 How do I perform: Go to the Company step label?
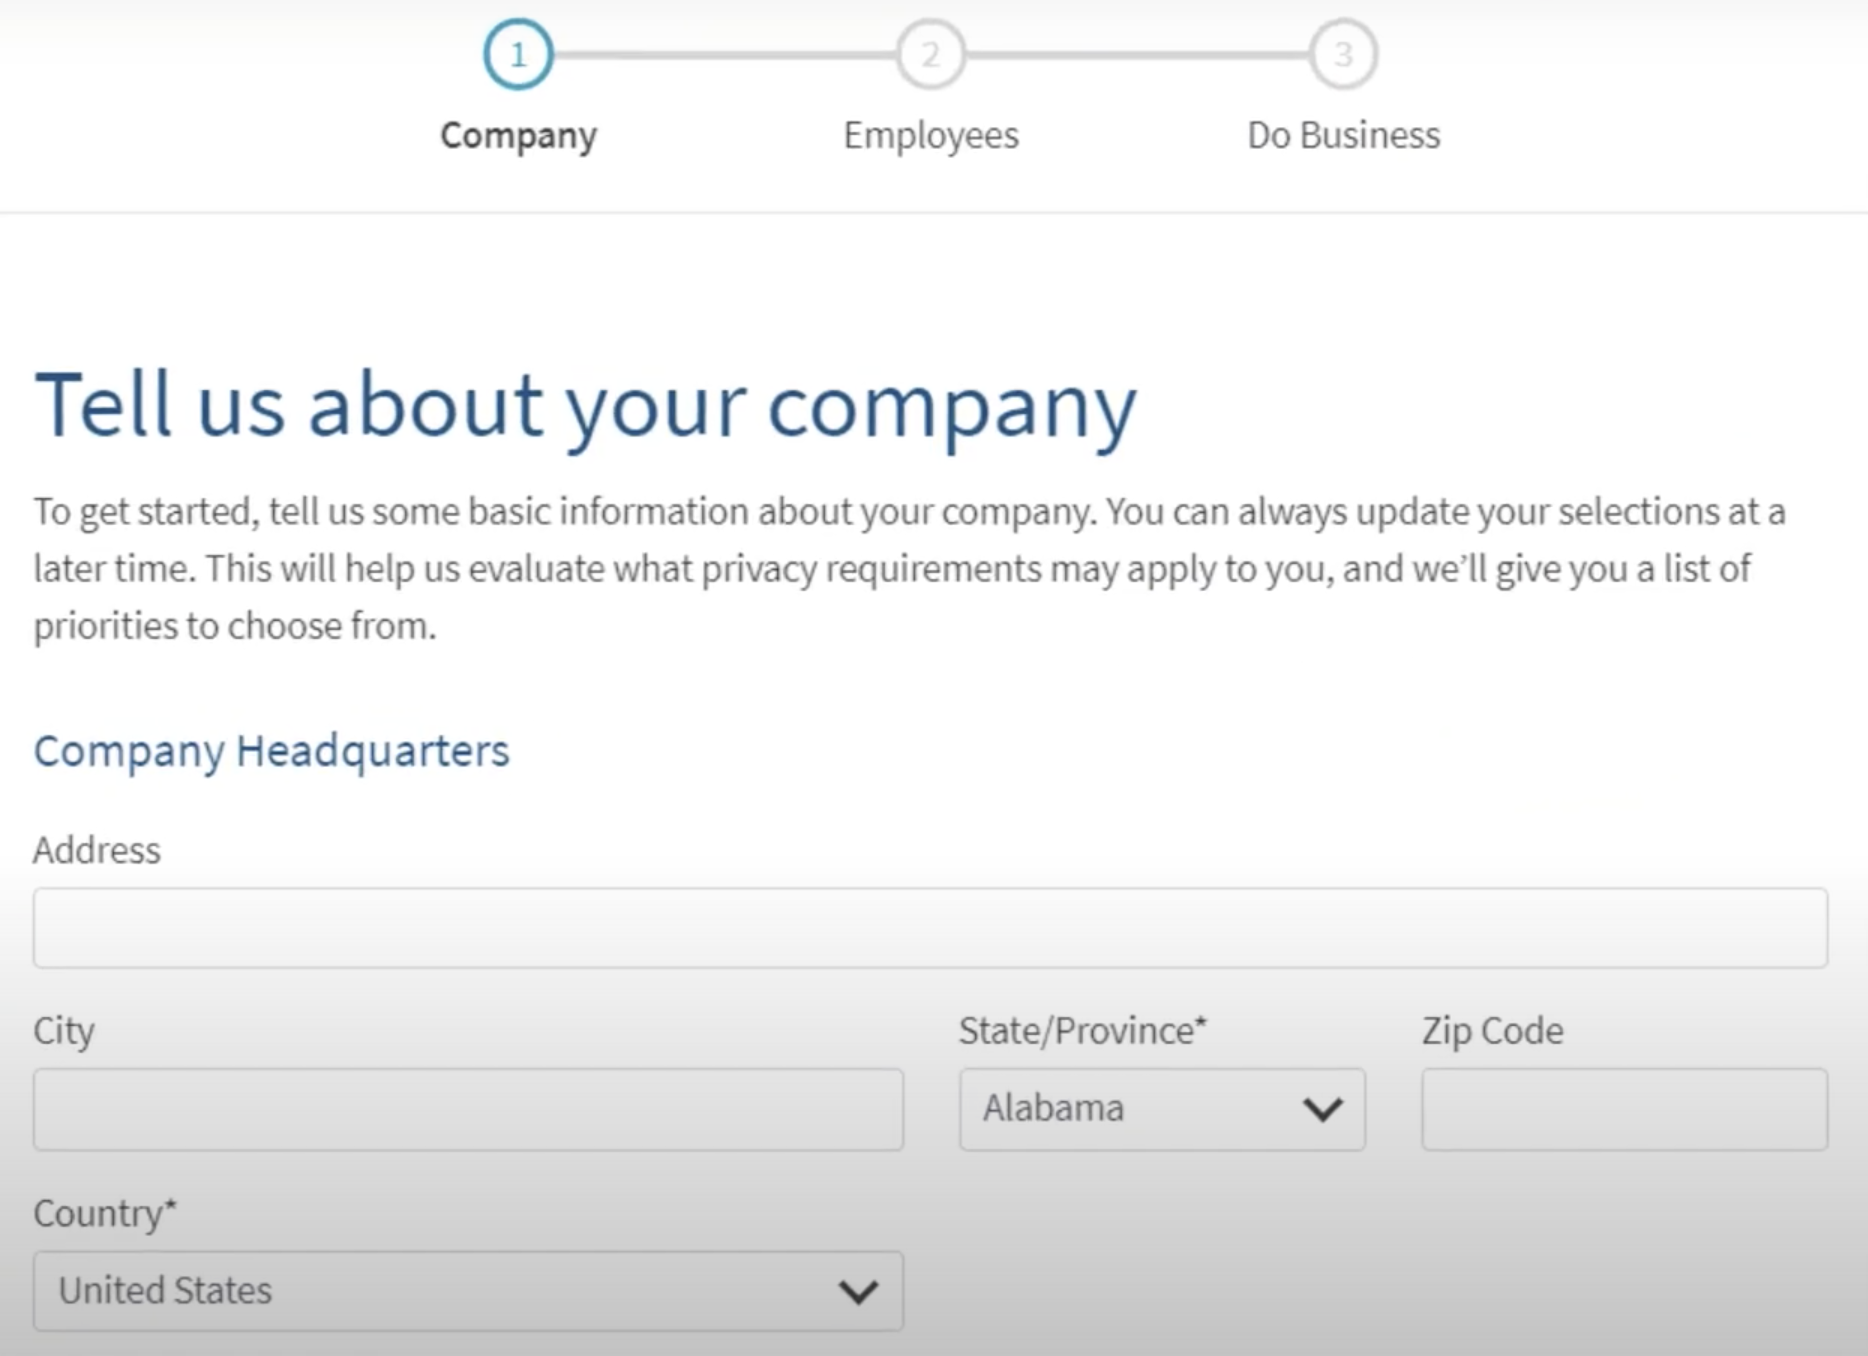[518, 135]
